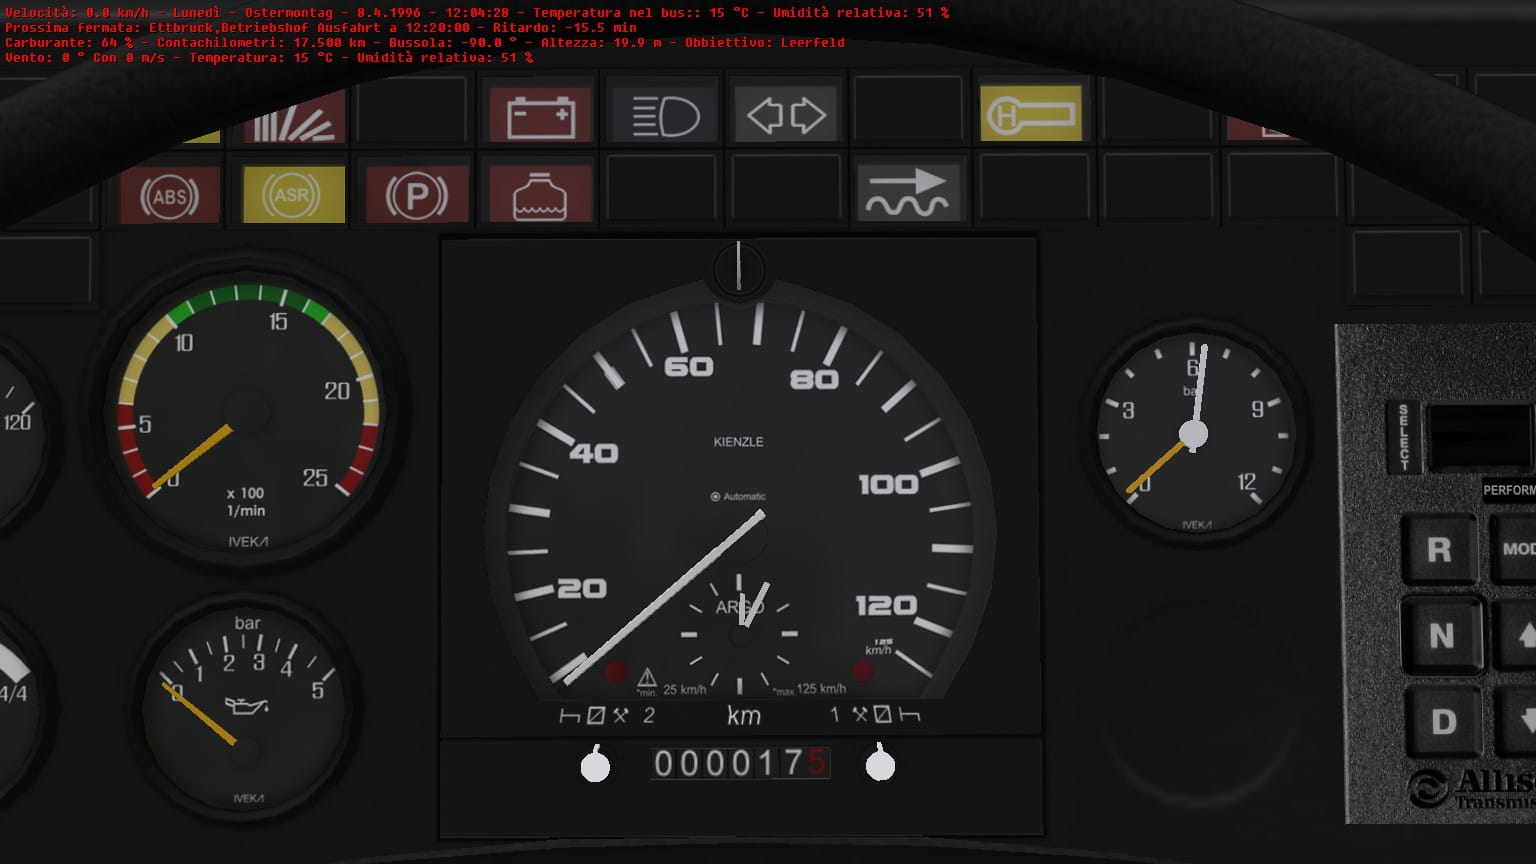Click the ABS warning light
This screenshot has height=864, width=1536.
pyautogui.click(x=170, y=196)
